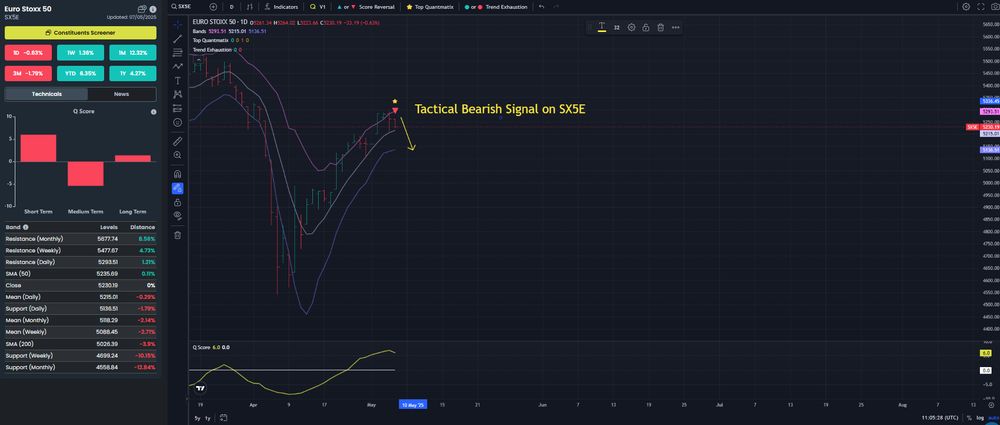
Task: Open the go-to-date calendar icon
Action: point(224,418)
